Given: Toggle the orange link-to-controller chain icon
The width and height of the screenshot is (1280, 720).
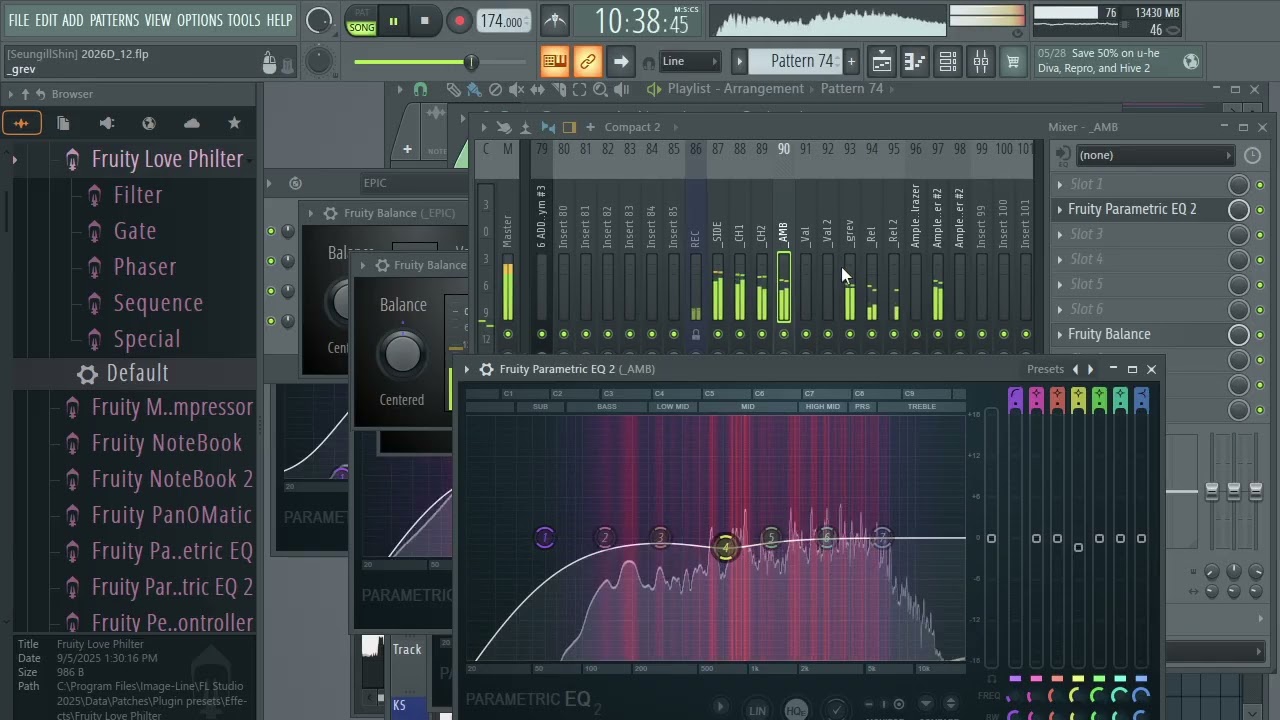Looking at the screenshot, I should [588, 62].
